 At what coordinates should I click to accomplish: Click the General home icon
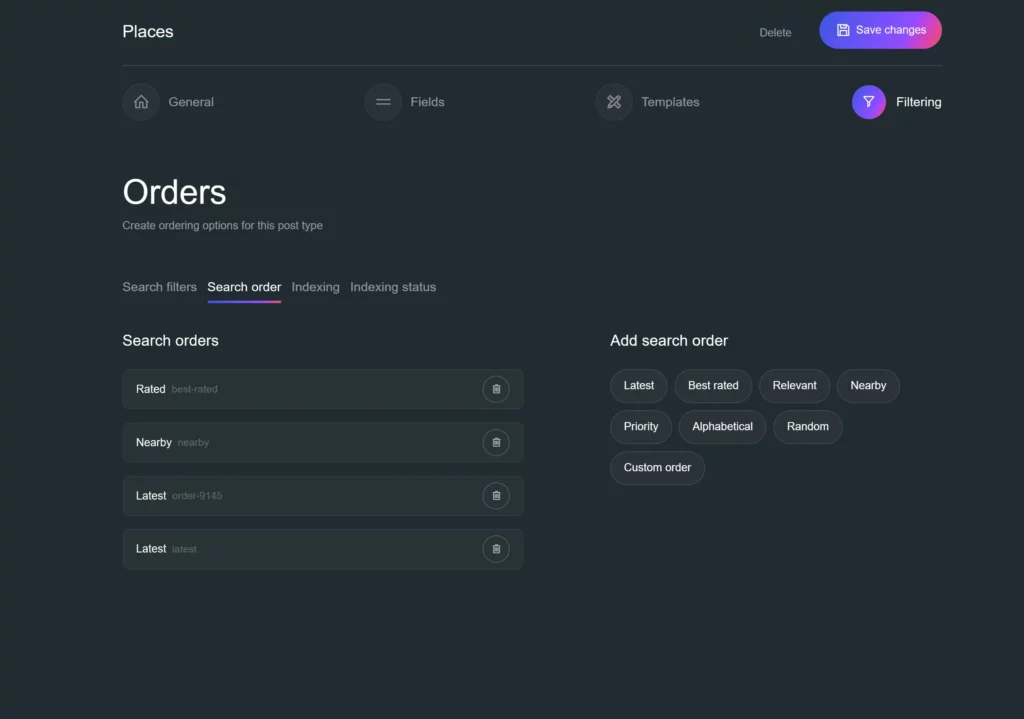point(141,102)
